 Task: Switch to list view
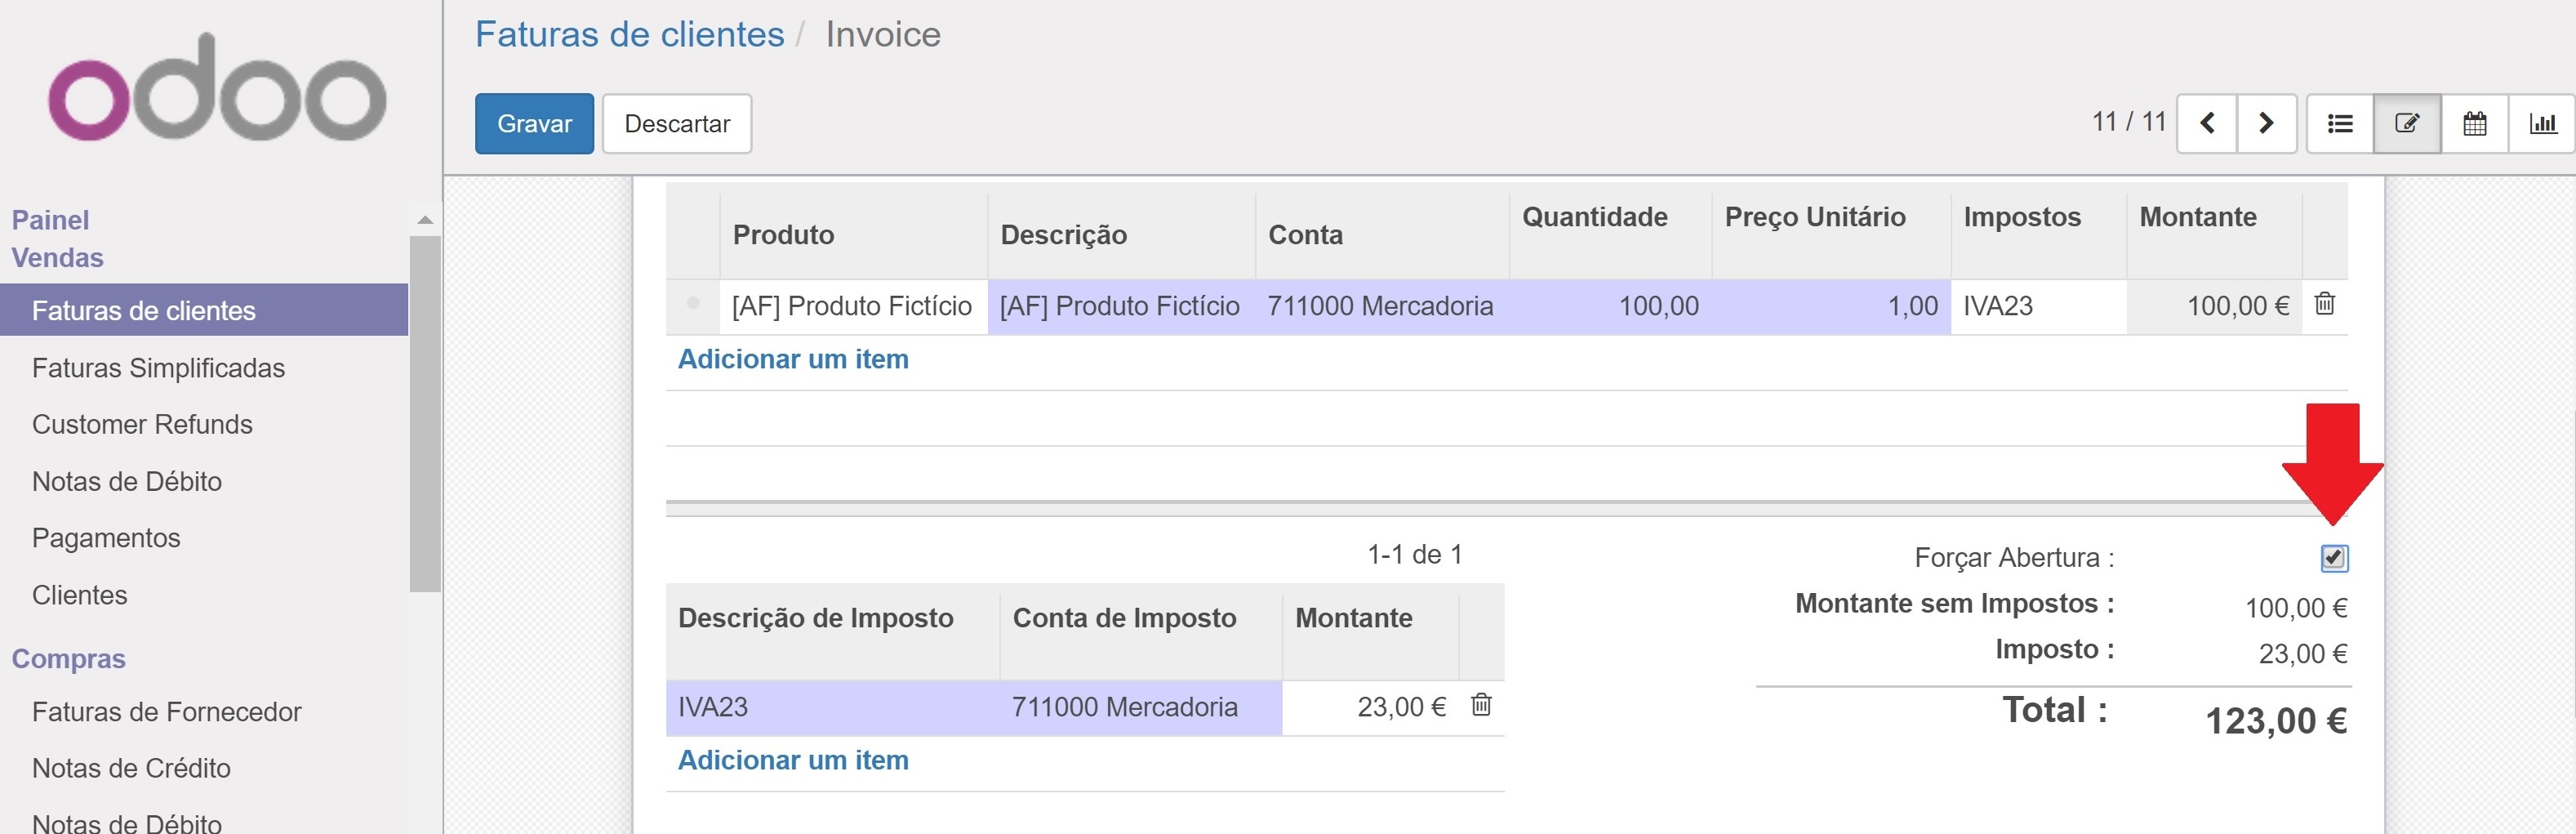click(2339, 123)
